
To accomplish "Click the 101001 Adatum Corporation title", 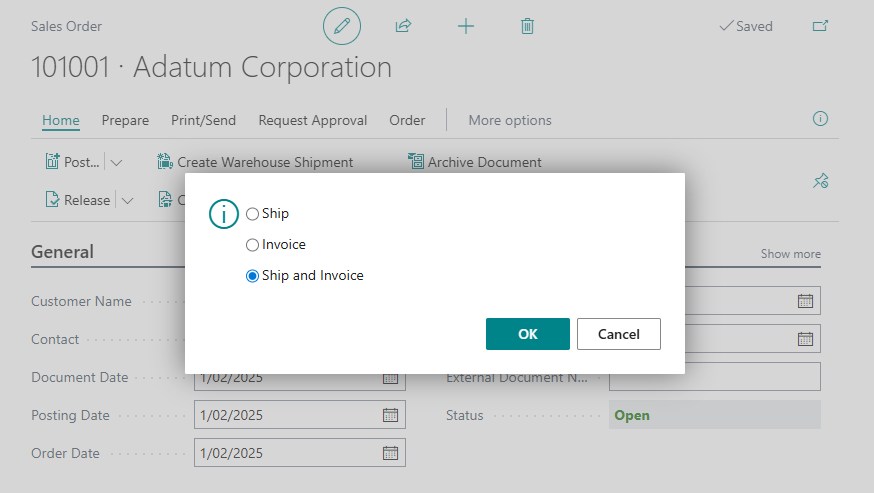I will (x=211, y=67).
